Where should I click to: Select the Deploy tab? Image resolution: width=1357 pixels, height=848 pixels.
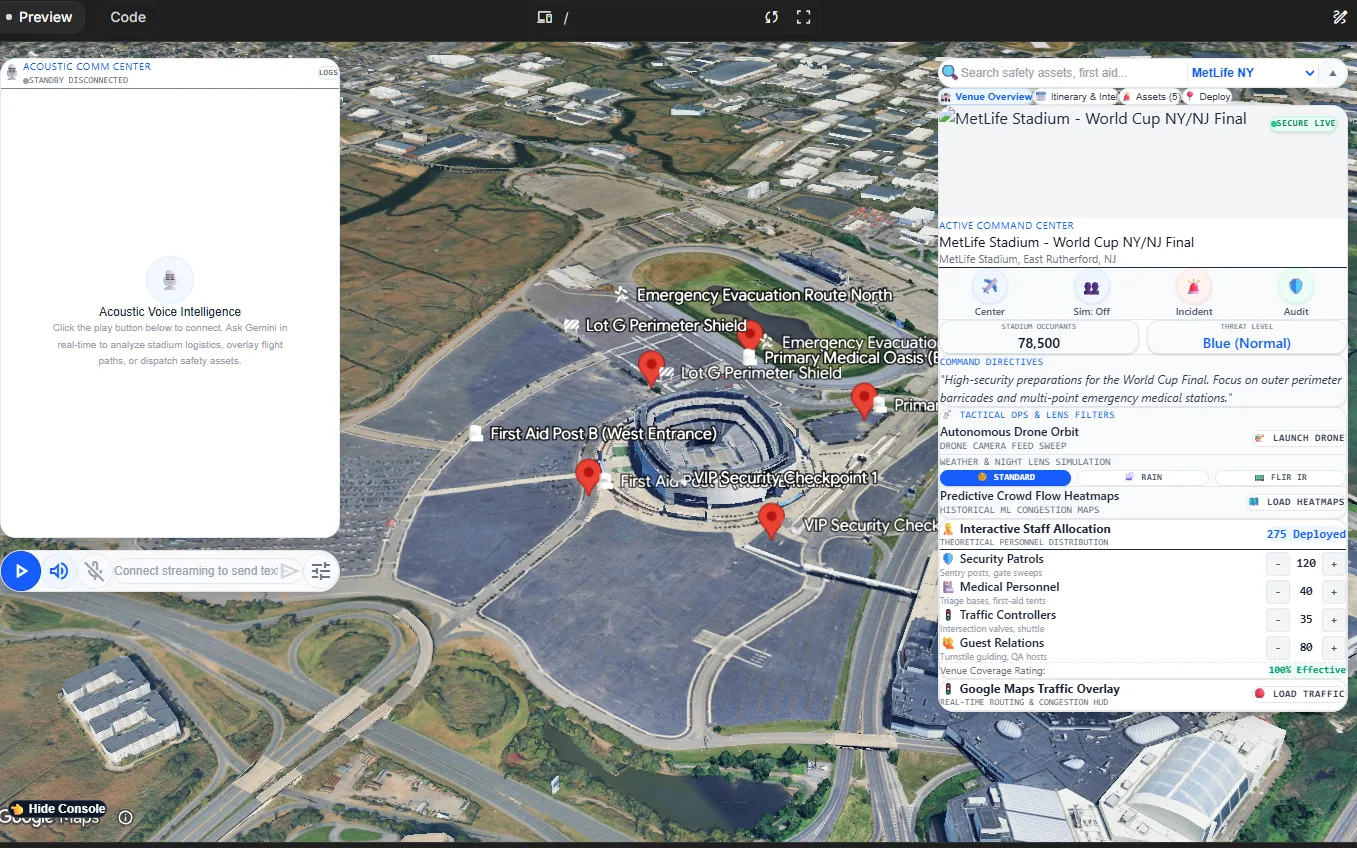click(1208, 97)
